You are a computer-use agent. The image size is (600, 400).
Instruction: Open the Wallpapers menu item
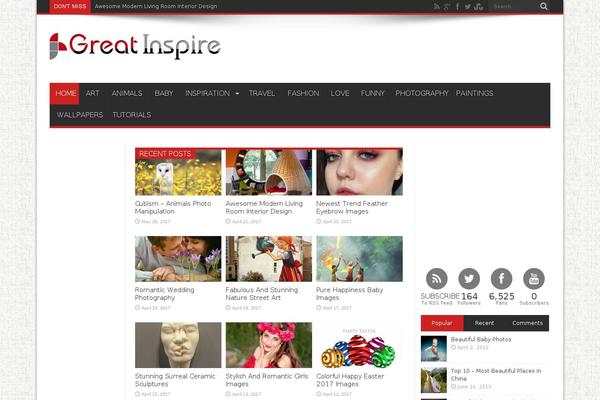[80, 115]
